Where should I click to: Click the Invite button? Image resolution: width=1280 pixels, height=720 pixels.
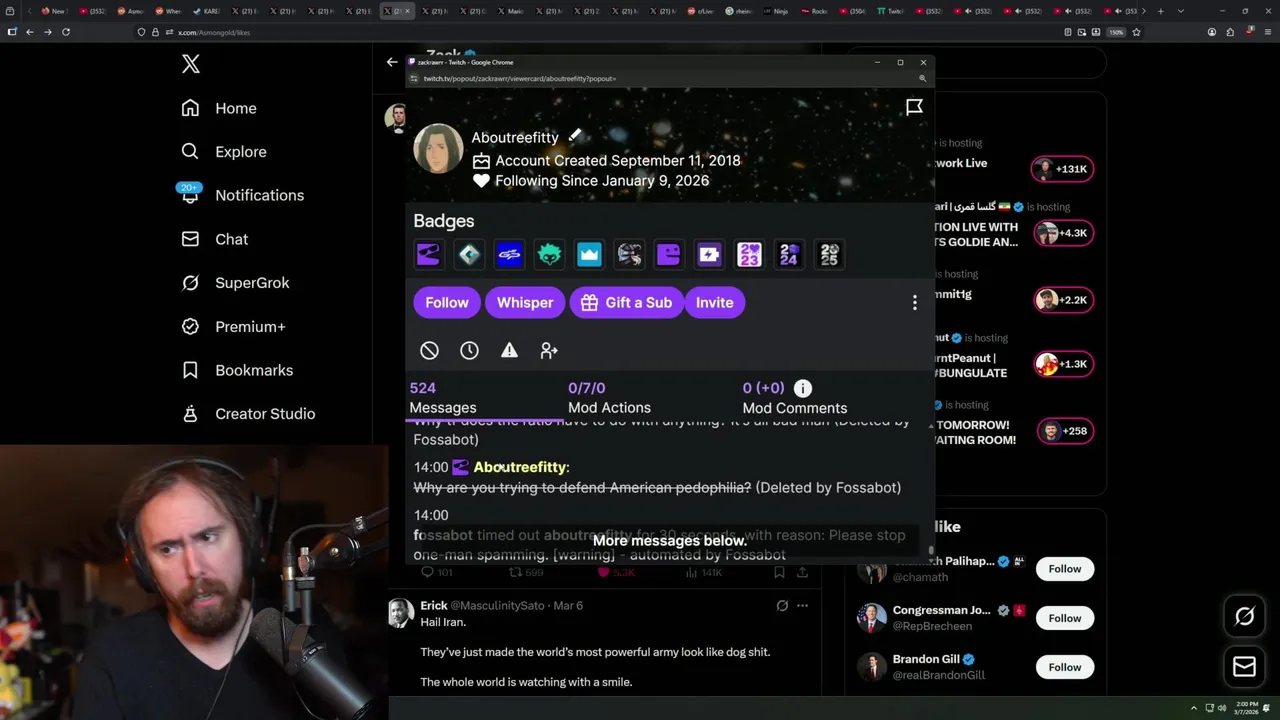point(715,303)
